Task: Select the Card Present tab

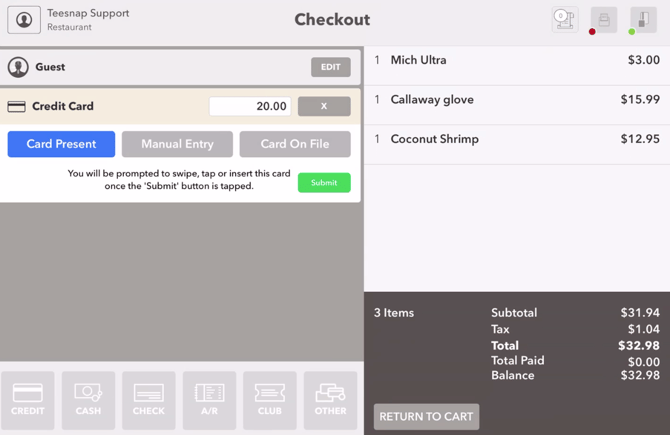Action: pyautogui.click(x=61, y=144)
